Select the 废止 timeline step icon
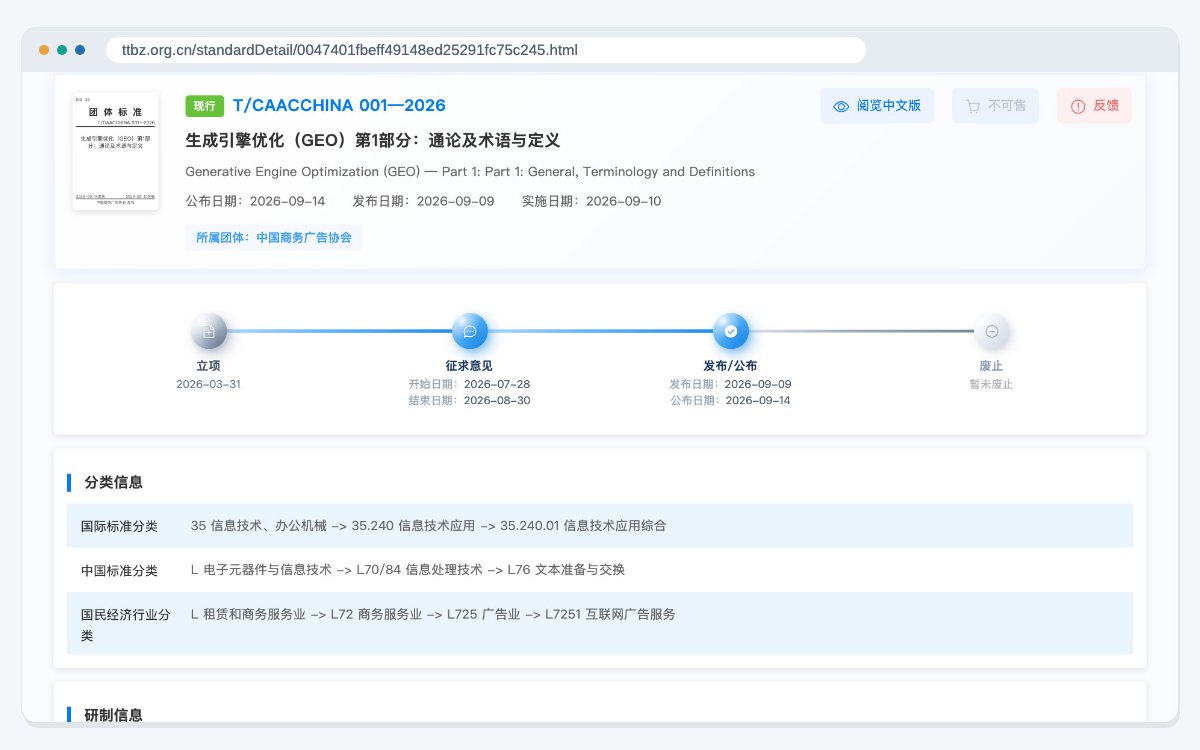Viewport: 1200px width, 750px height. pyautogui.click(x=992, y=331)
